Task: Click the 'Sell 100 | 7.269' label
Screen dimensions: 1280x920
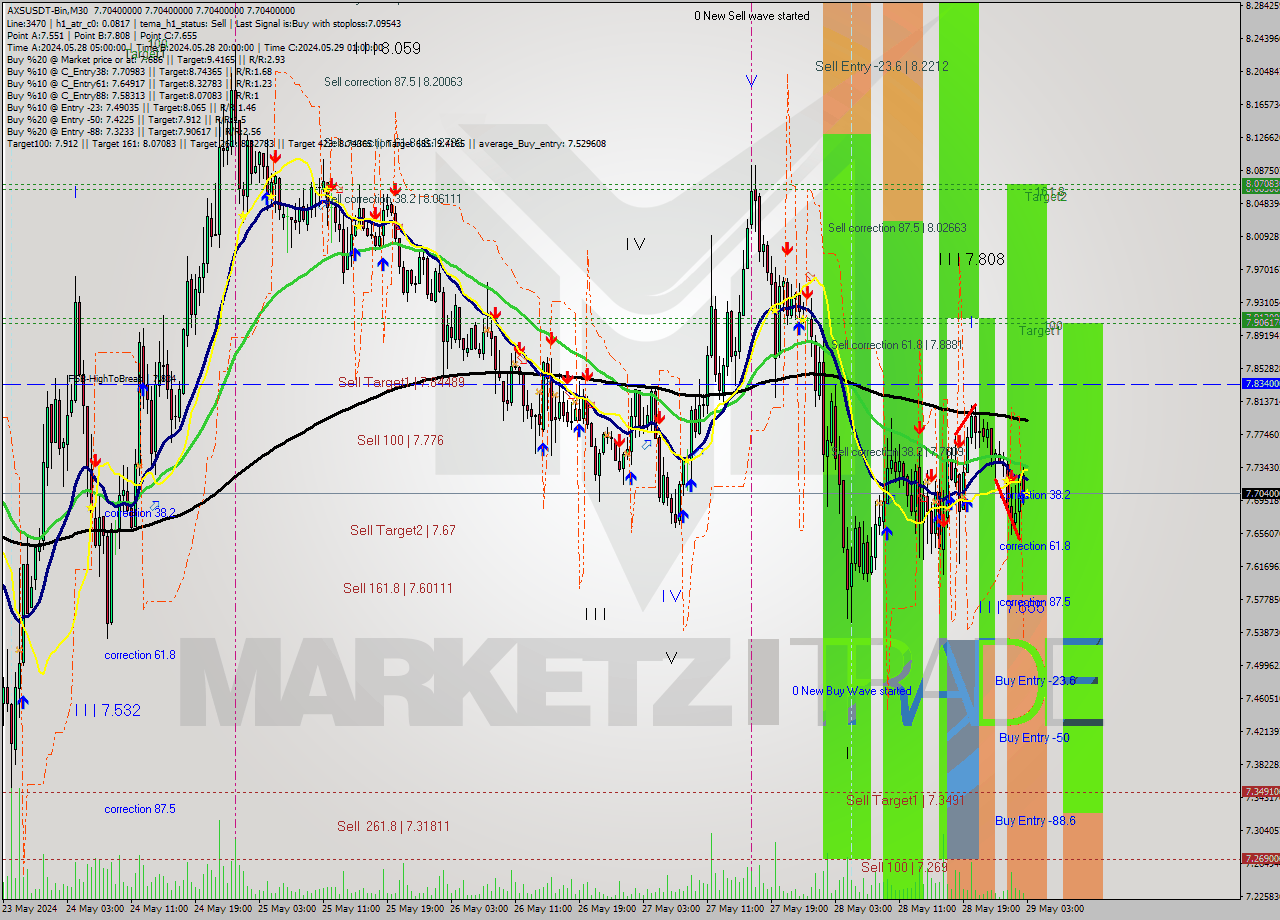Action: coord(904,867)
